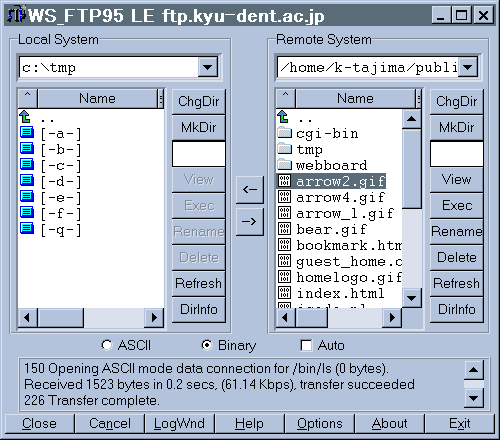Click the remote Delete button

coord(457,257)
